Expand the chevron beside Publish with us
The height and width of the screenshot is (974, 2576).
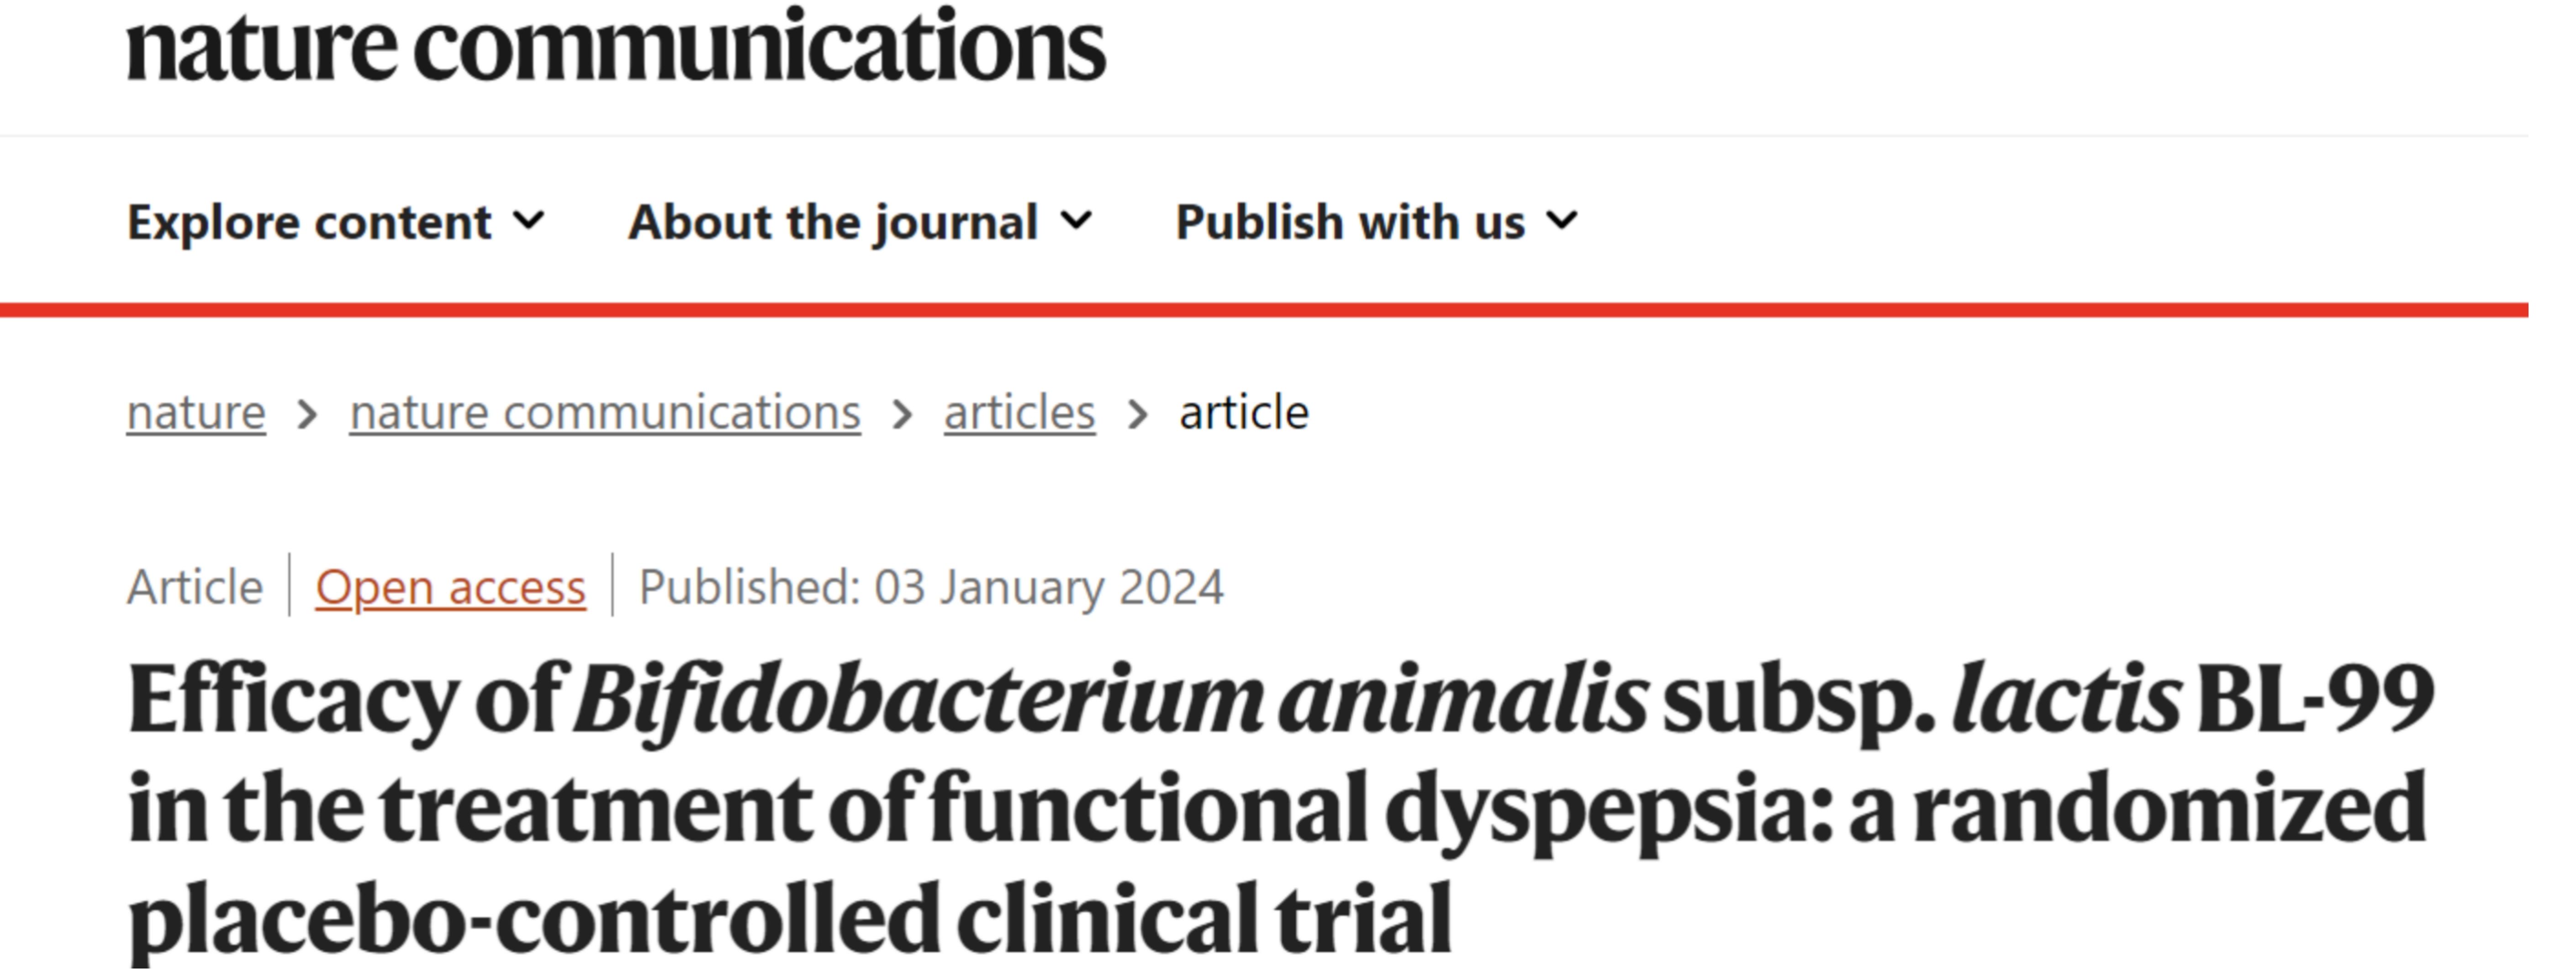pos(1562,220)
